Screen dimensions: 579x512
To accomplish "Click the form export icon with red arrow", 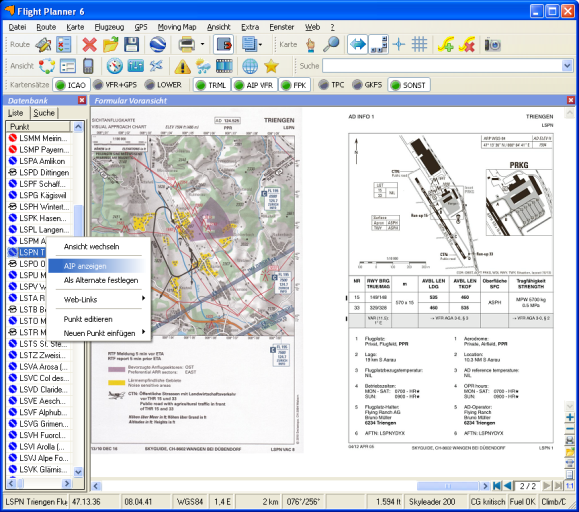I will click(223, 45).
